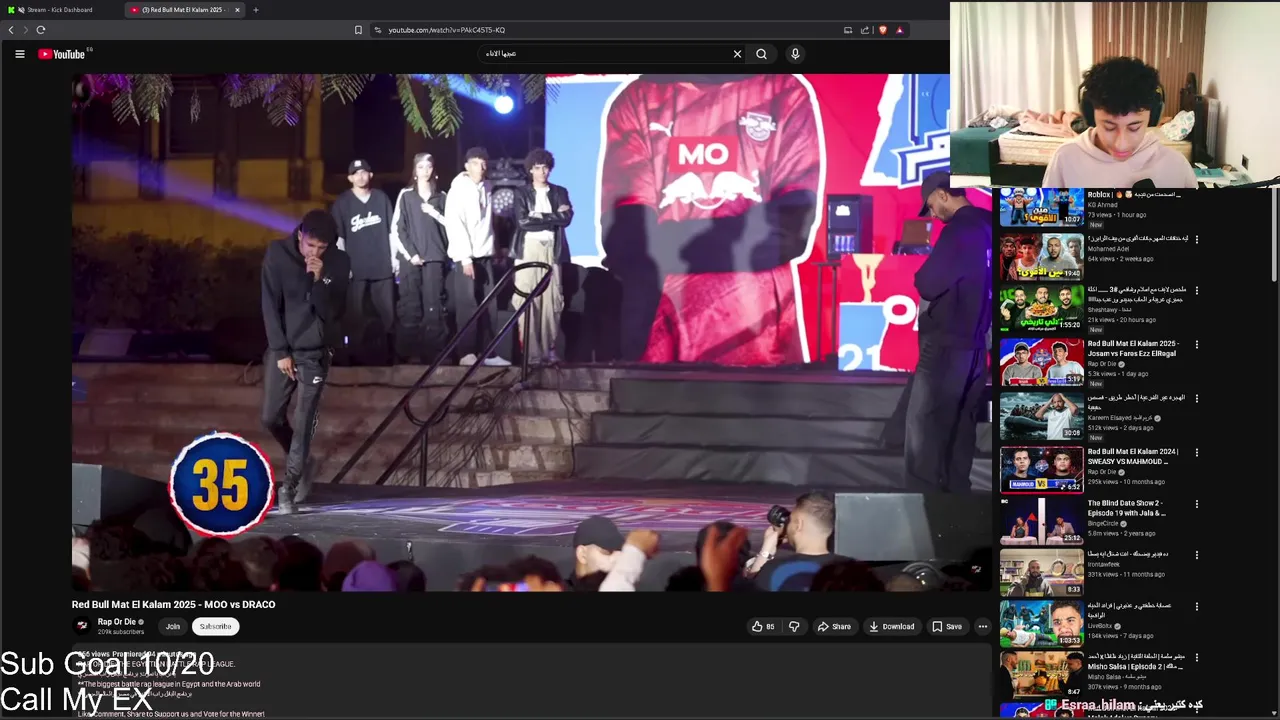Open the Brave Shields lion icon
The image size is (1280, 720).
tap(882, 30)
